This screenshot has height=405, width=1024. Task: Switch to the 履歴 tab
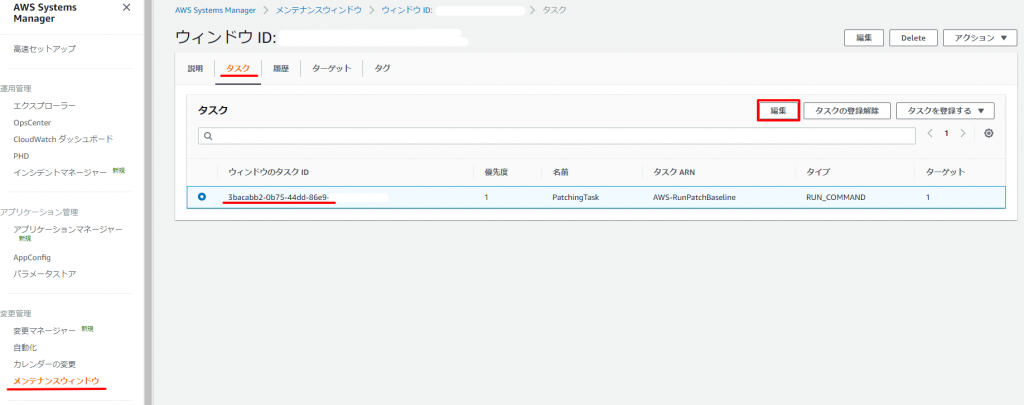[x=281, y=69]
